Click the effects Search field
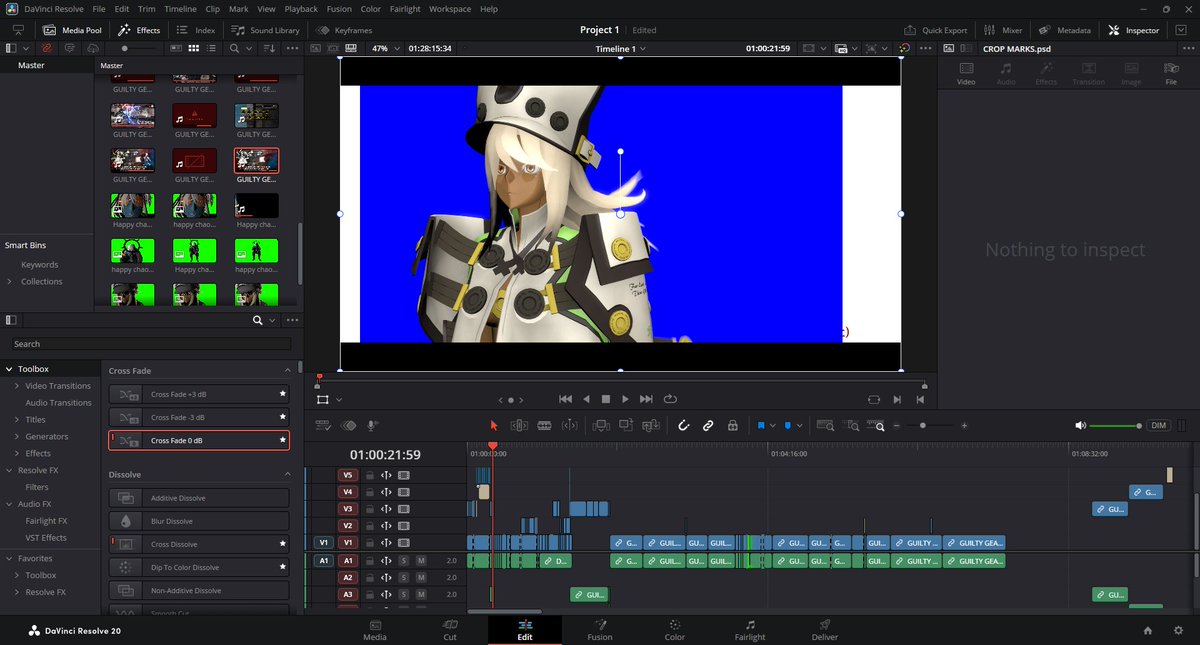 [x=151, y=344]
